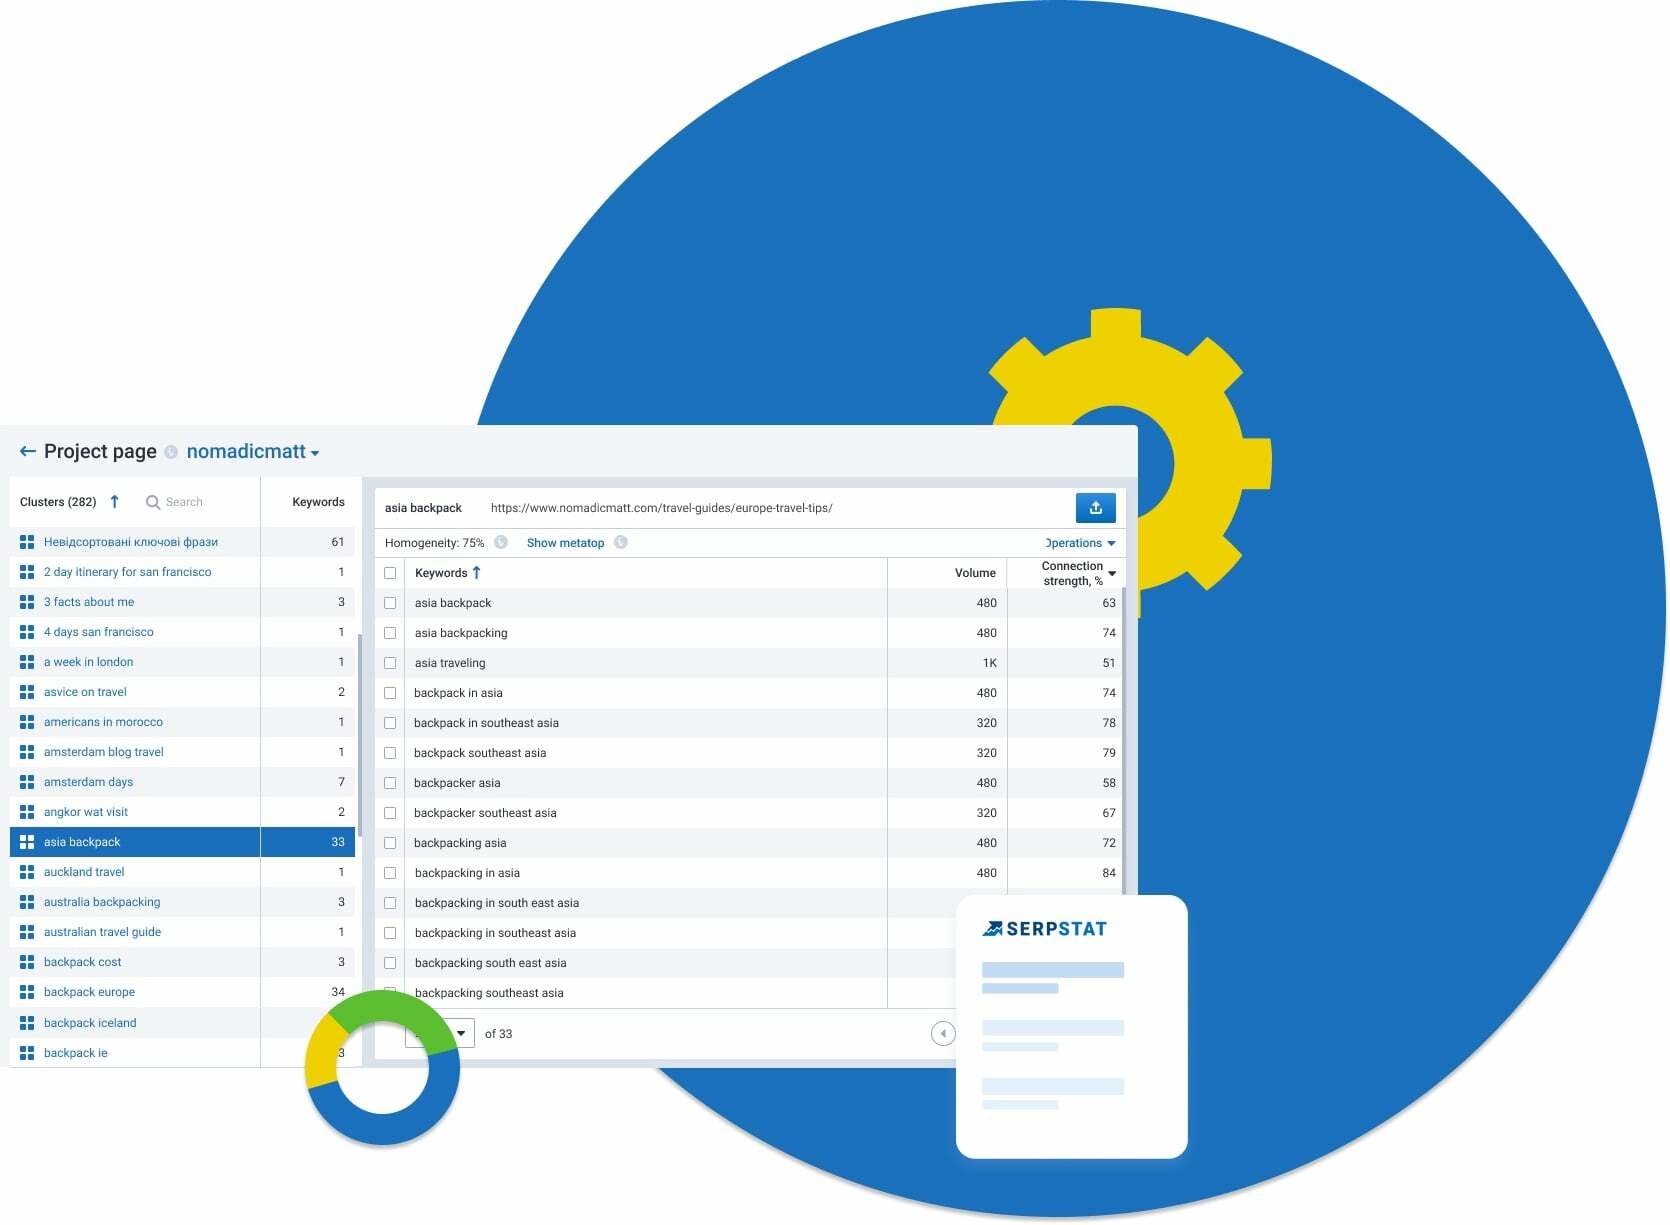The width and height of the screenshot is (1670, 1225).
Task: Open Connection strength column dropdown arrow
Action: point(1112,574)
